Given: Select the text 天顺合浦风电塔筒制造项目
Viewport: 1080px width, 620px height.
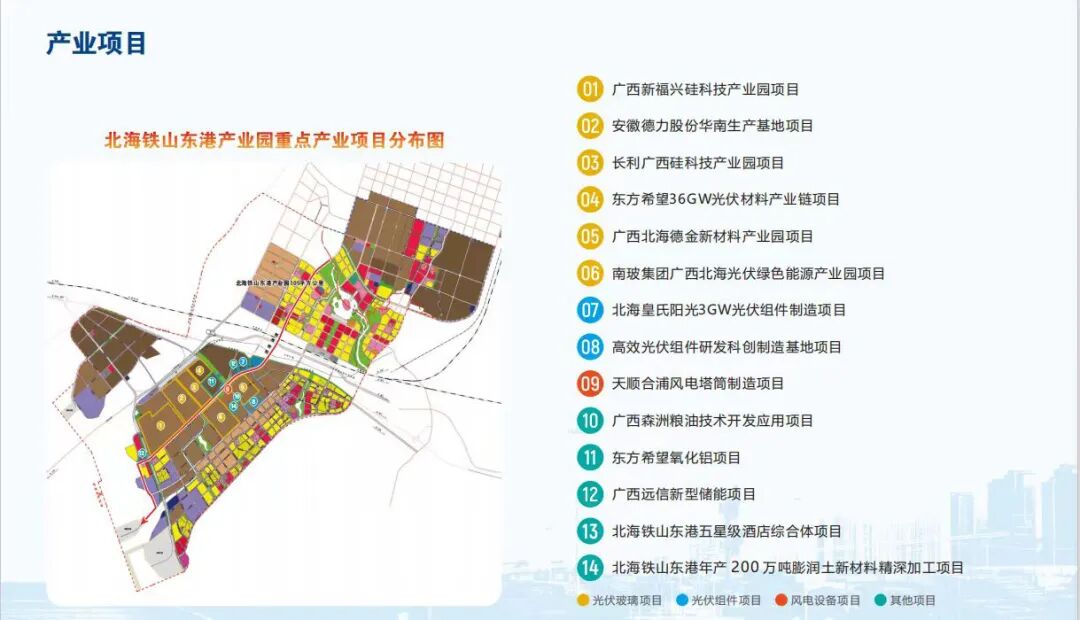Looking at the screenshot, I should coord(698,384).
